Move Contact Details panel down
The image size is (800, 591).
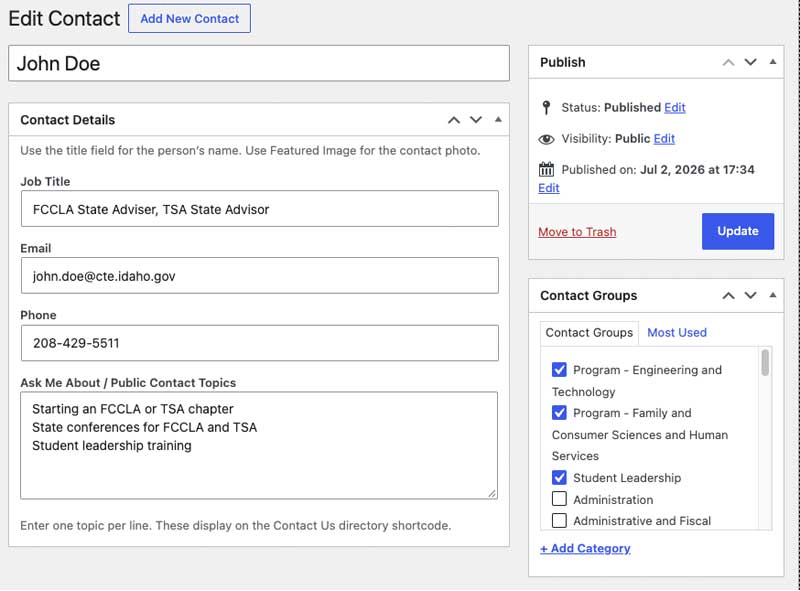click(x=476, y=120)
